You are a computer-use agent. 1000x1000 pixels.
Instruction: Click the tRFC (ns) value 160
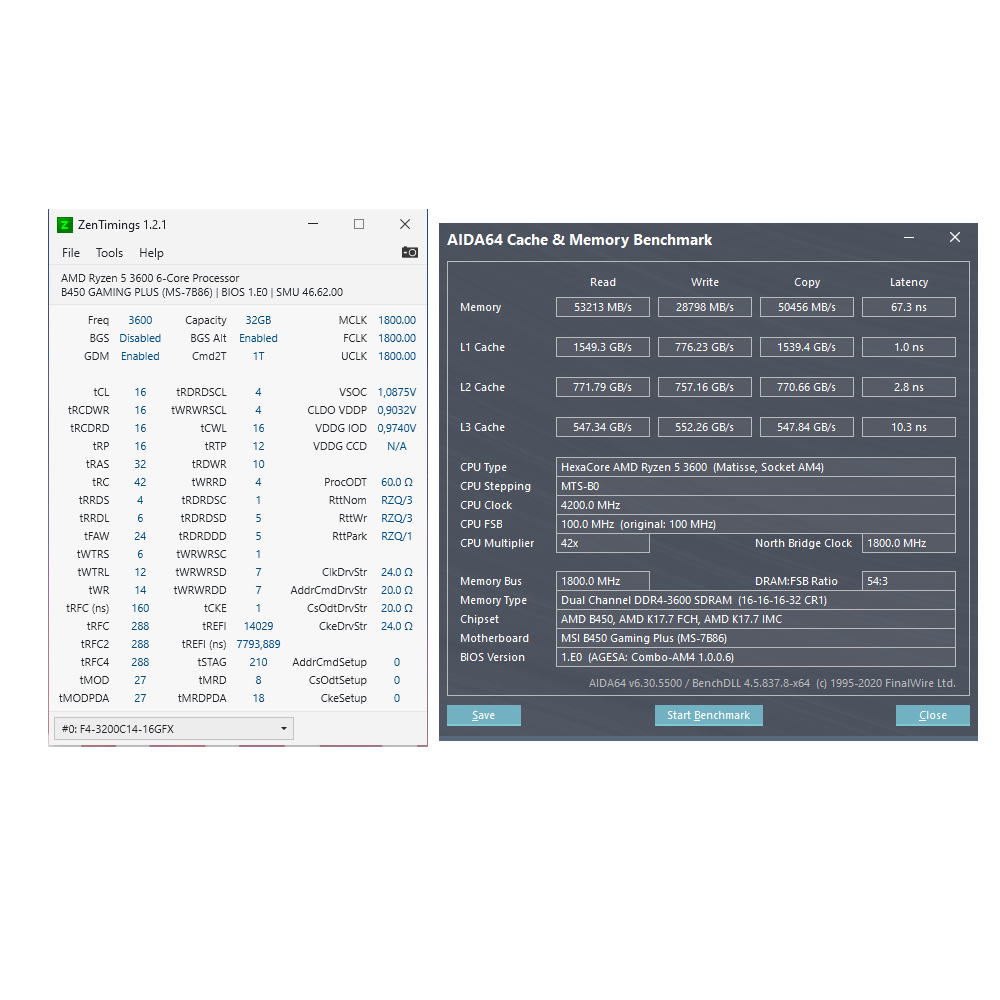[x=140, y=608]
